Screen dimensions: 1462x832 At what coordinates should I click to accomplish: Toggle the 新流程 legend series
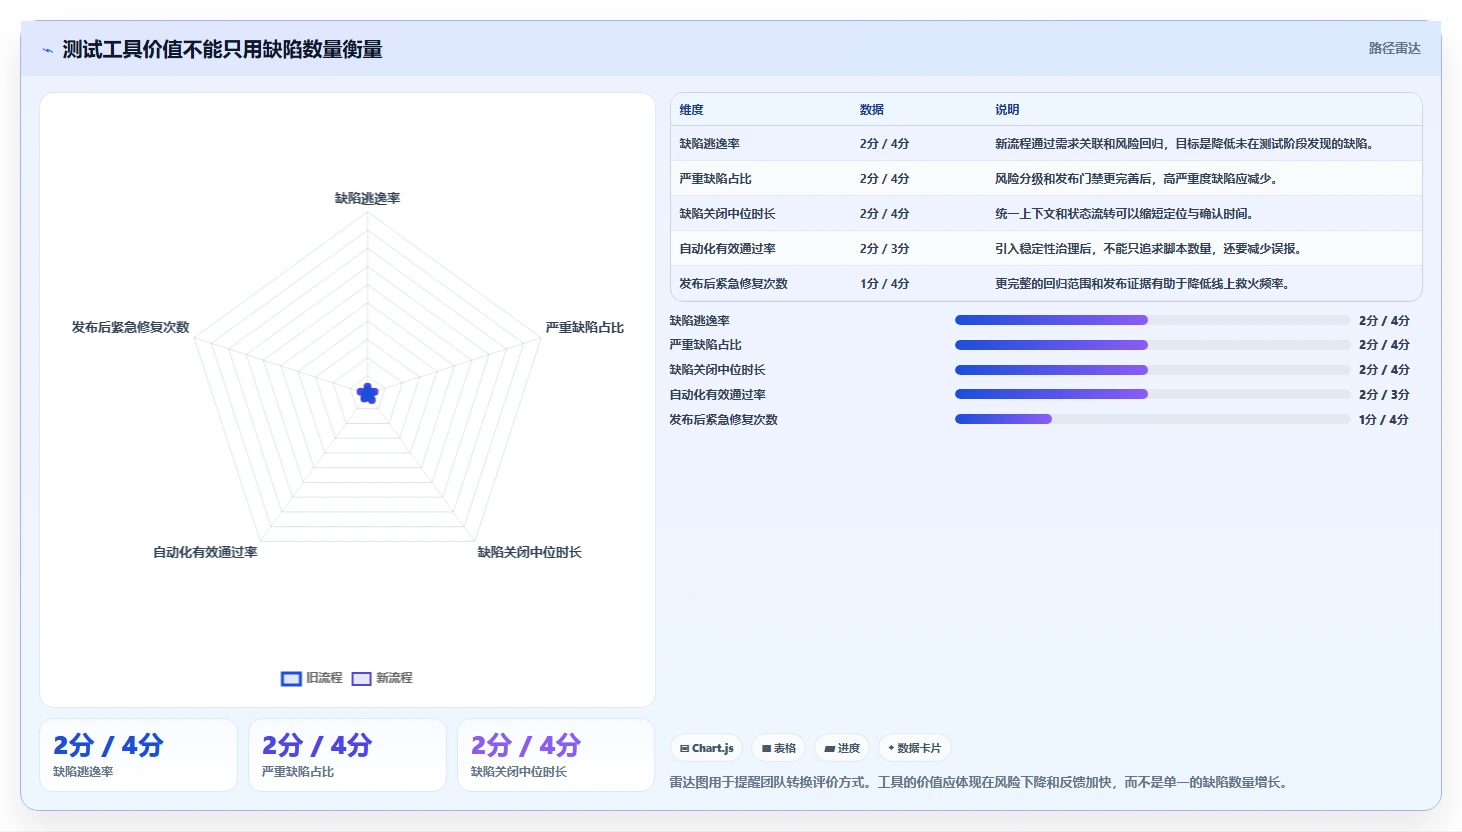[382, 678]
